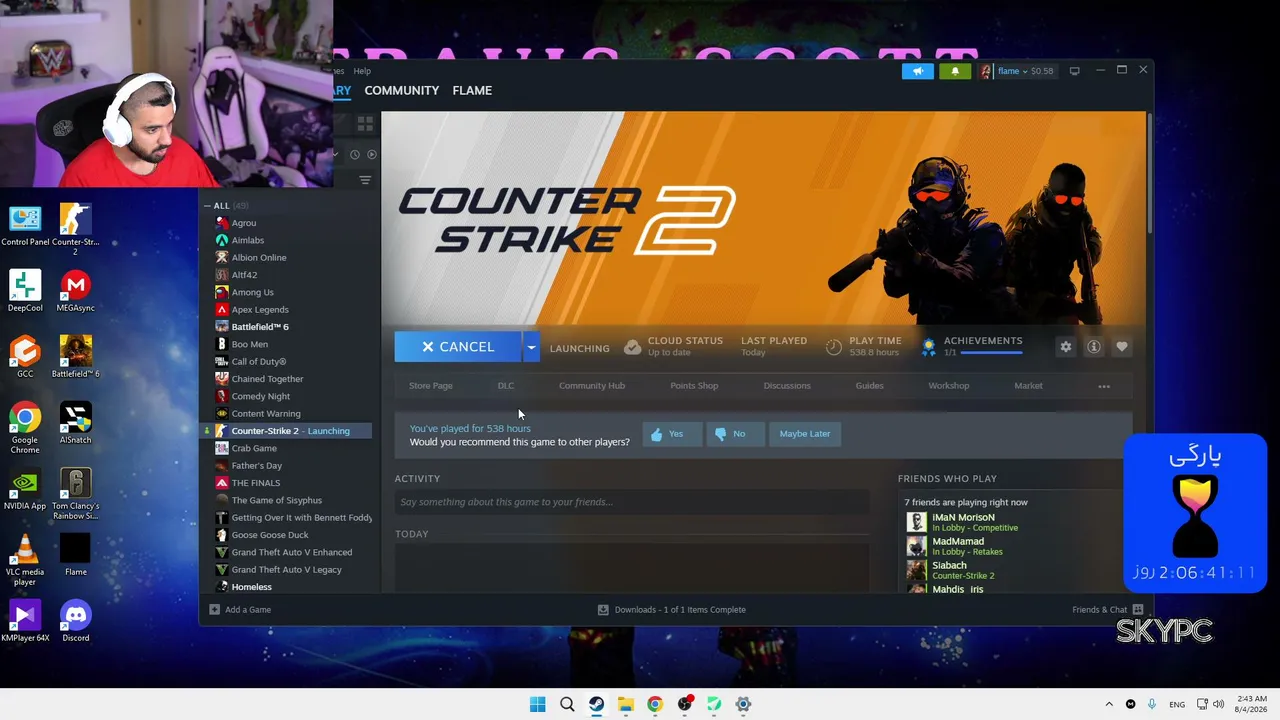Screen dimensions: 1280x720
Task: View game Discussions
Action: 787,386
